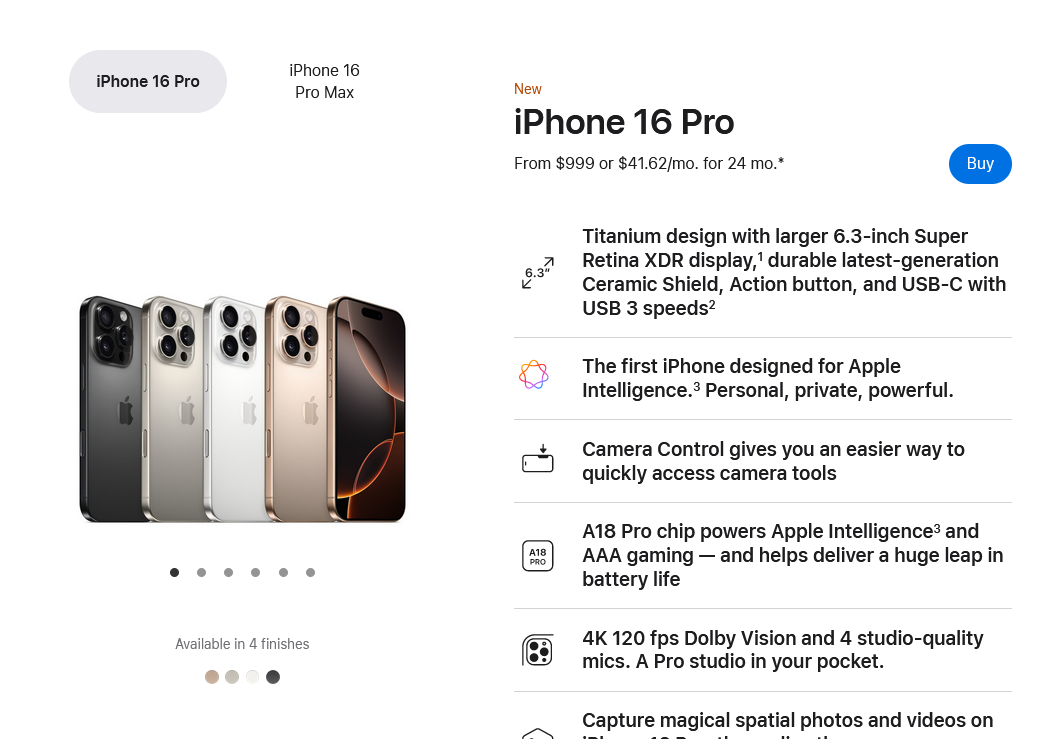Click the 6.3-inch display size icon
Screen dimensions: 1050x739
(x=538, y=272)
